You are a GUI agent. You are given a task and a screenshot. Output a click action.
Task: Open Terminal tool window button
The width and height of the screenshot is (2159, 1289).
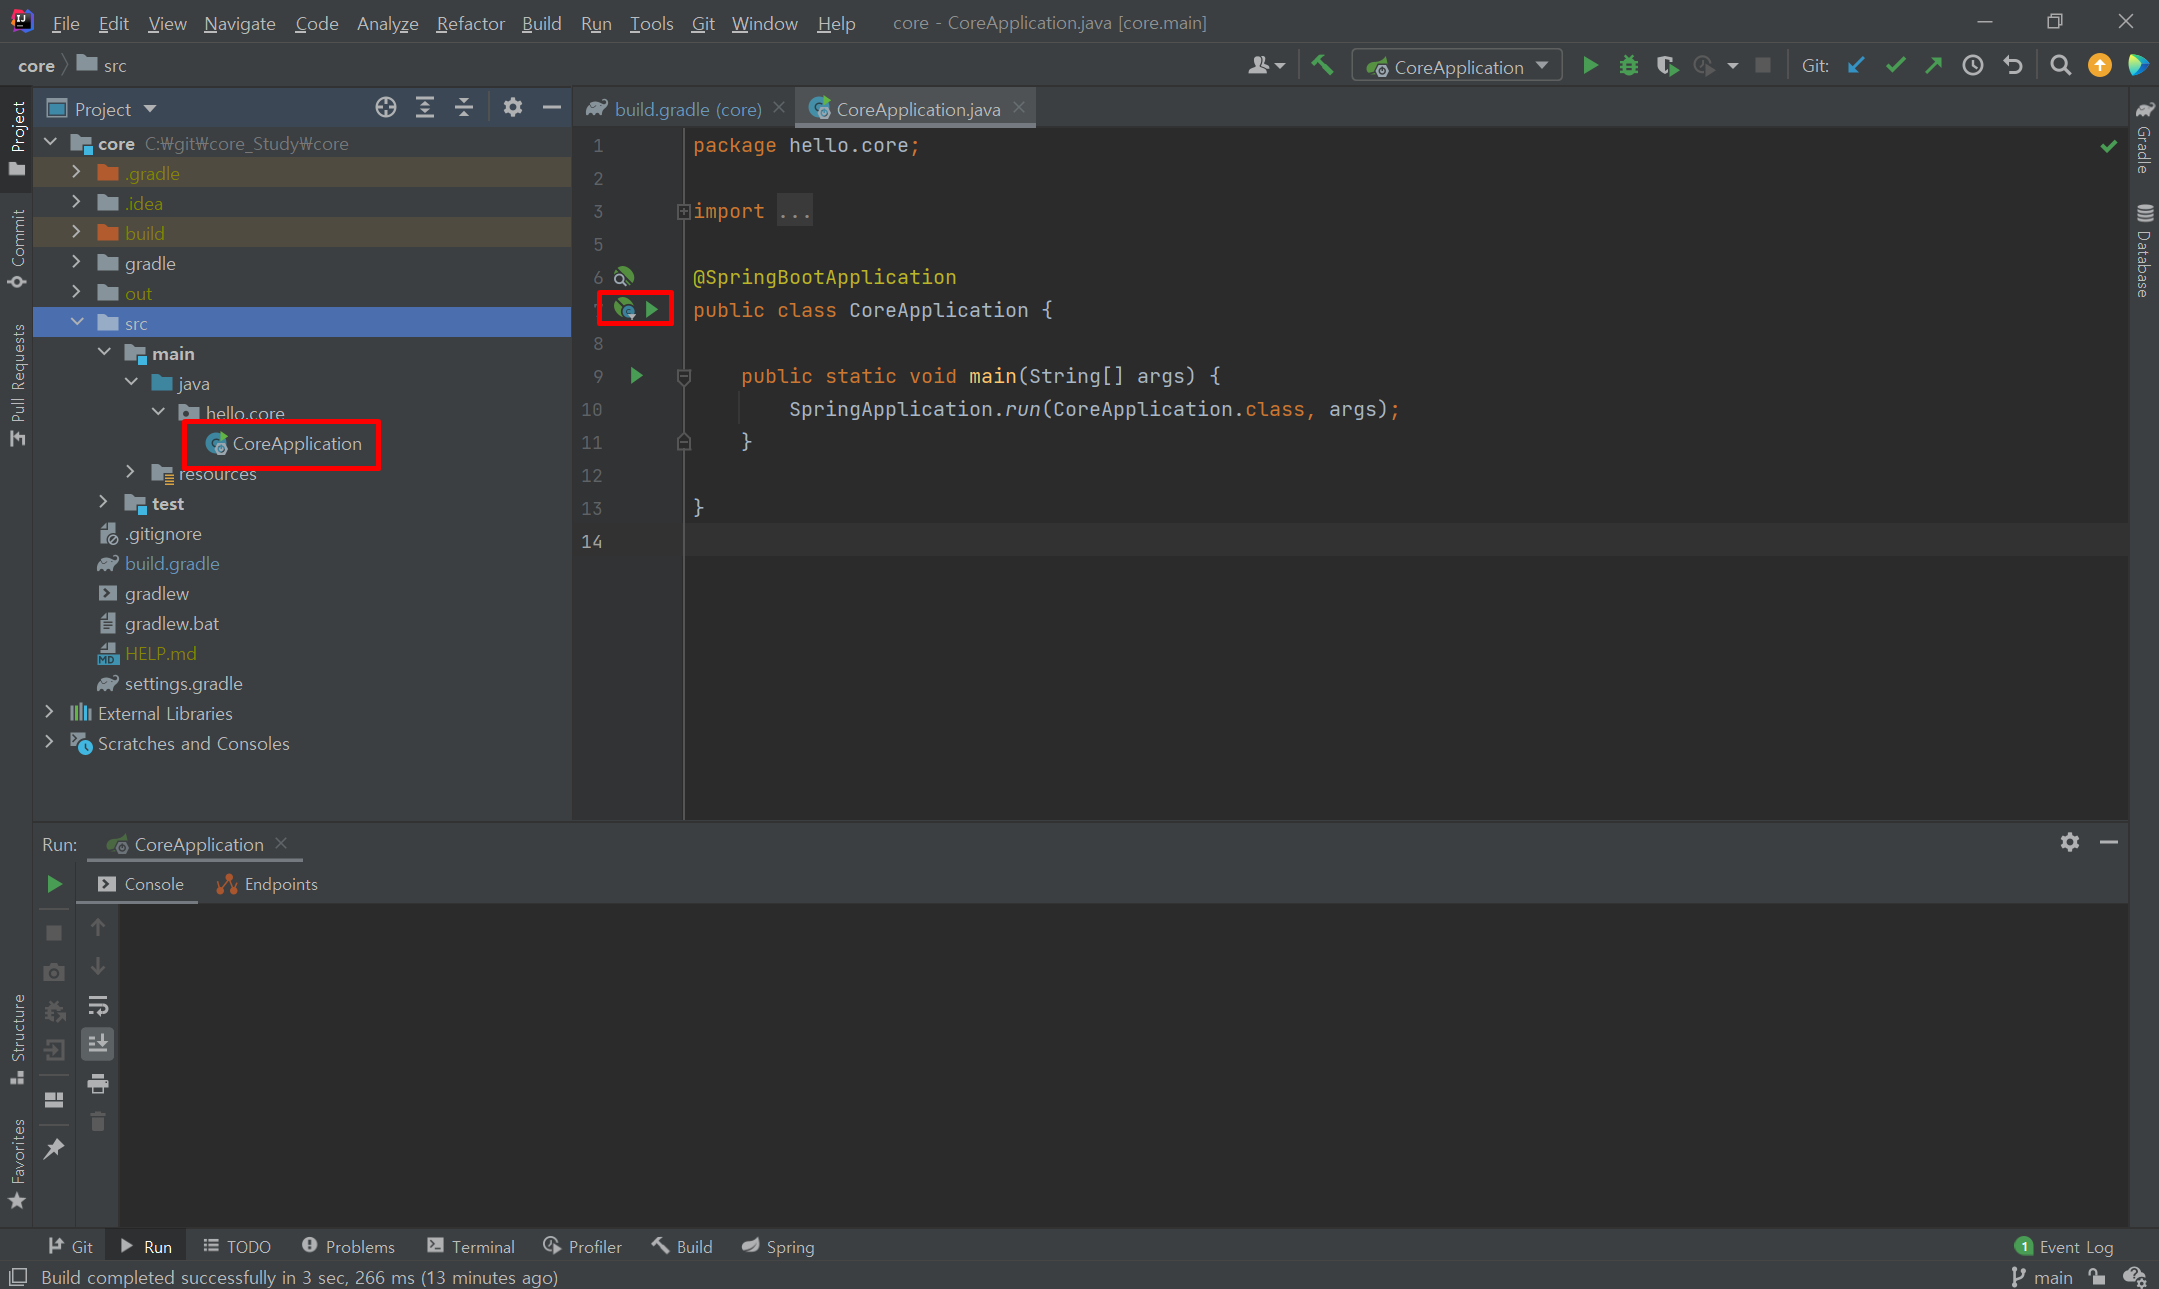471,1247
